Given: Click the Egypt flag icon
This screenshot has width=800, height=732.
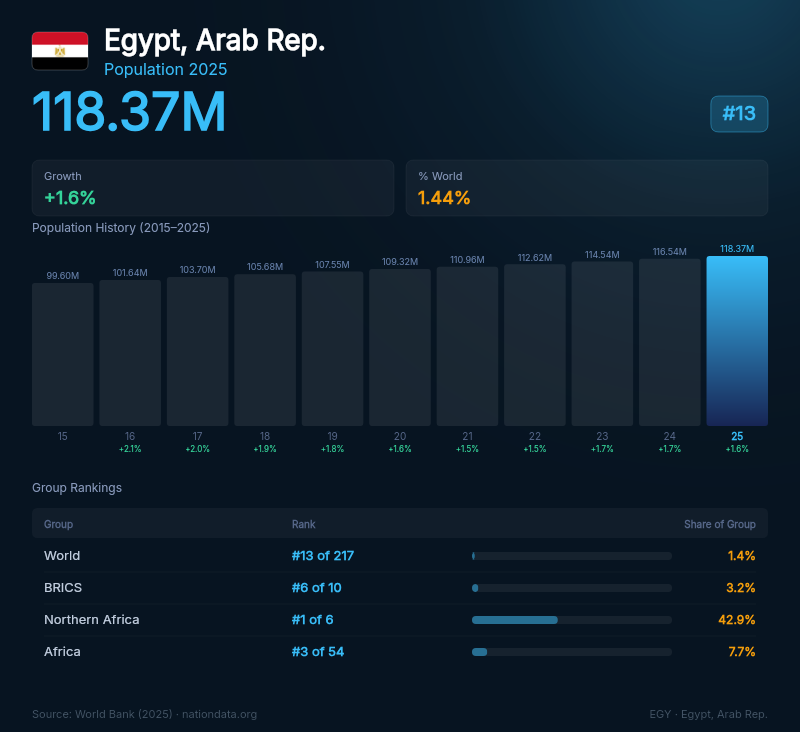Looking at the screenshot, I should pyautogui.click(x=60, y=51).
